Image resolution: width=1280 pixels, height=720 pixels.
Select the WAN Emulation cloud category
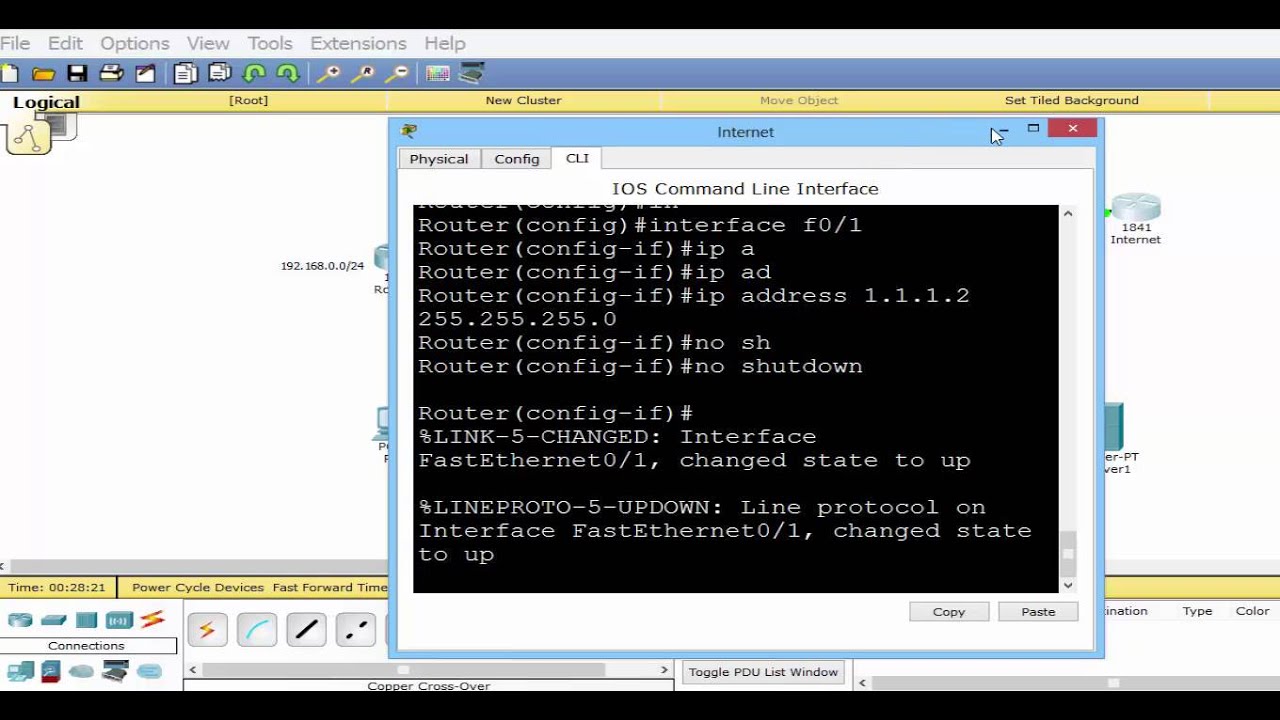82,671
